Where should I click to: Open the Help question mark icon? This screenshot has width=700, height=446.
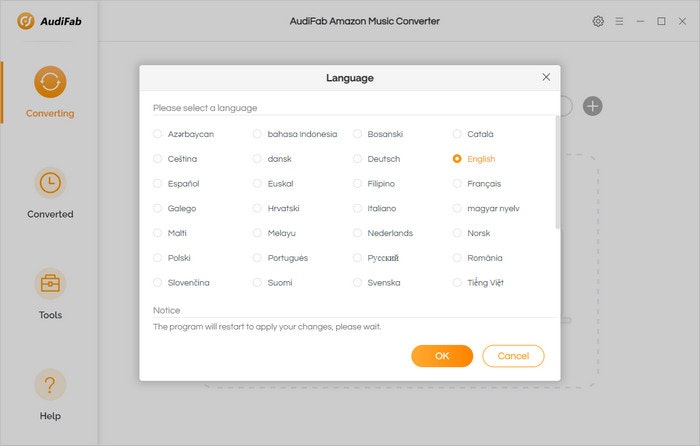click(50, 384)
